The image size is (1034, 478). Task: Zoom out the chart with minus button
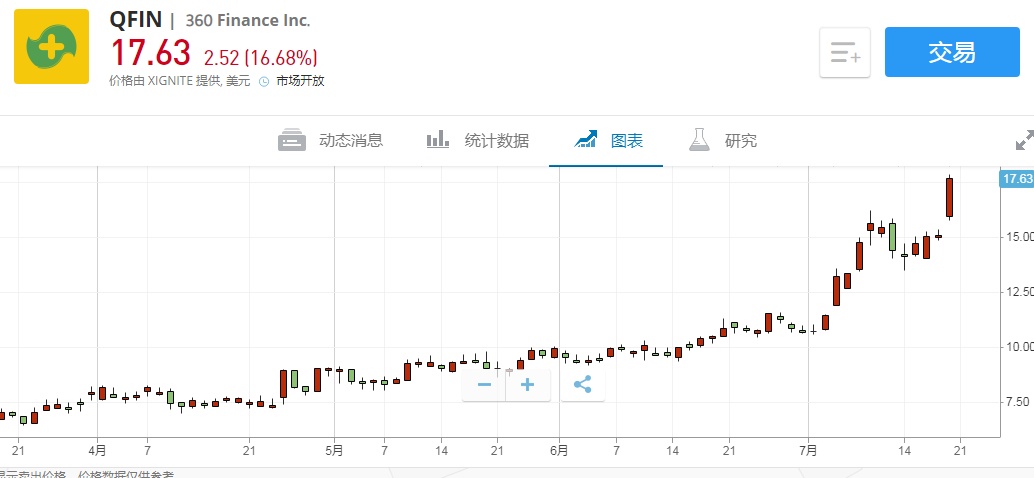pyautogui.click(x=484, y=384)
